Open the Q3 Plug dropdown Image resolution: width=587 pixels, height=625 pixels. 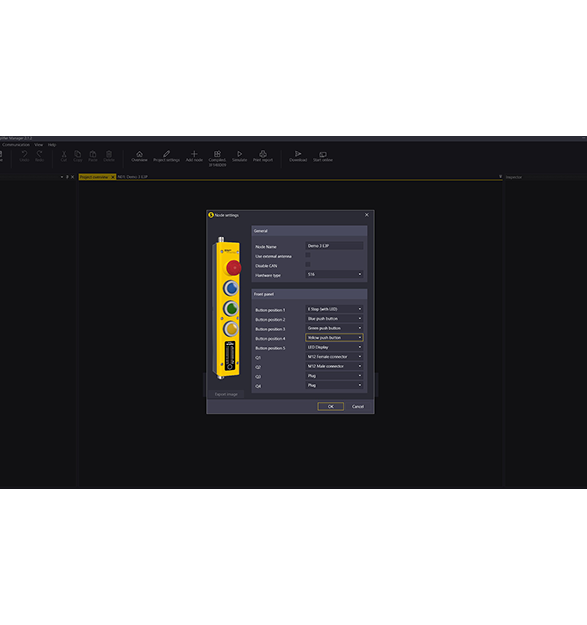click(x=334, y=376)
